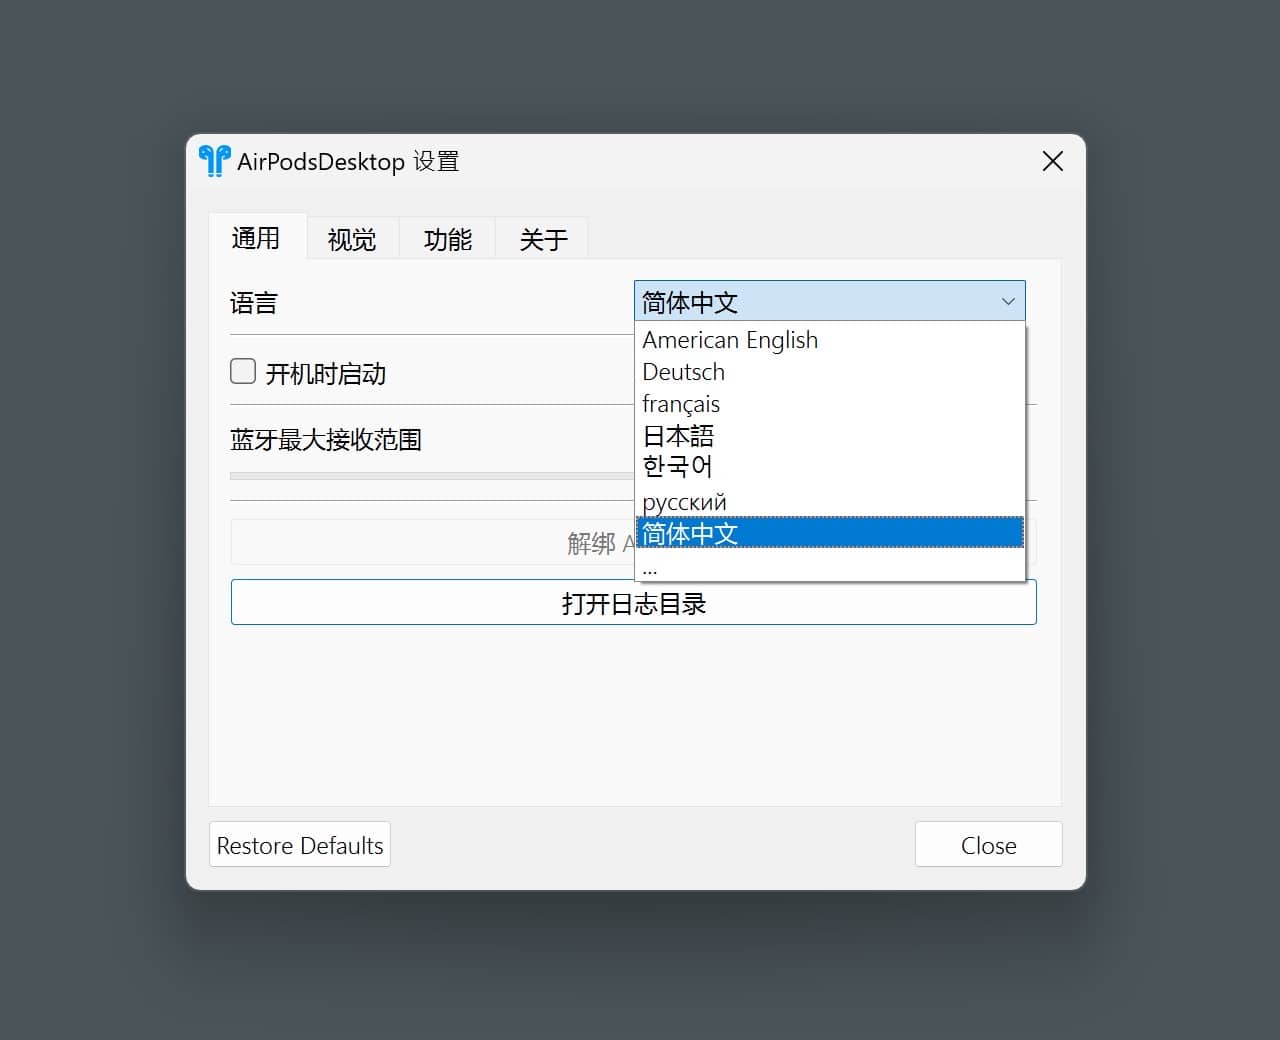Open the 功能 tab
Screen dimensions: 1280x1040
448,239
